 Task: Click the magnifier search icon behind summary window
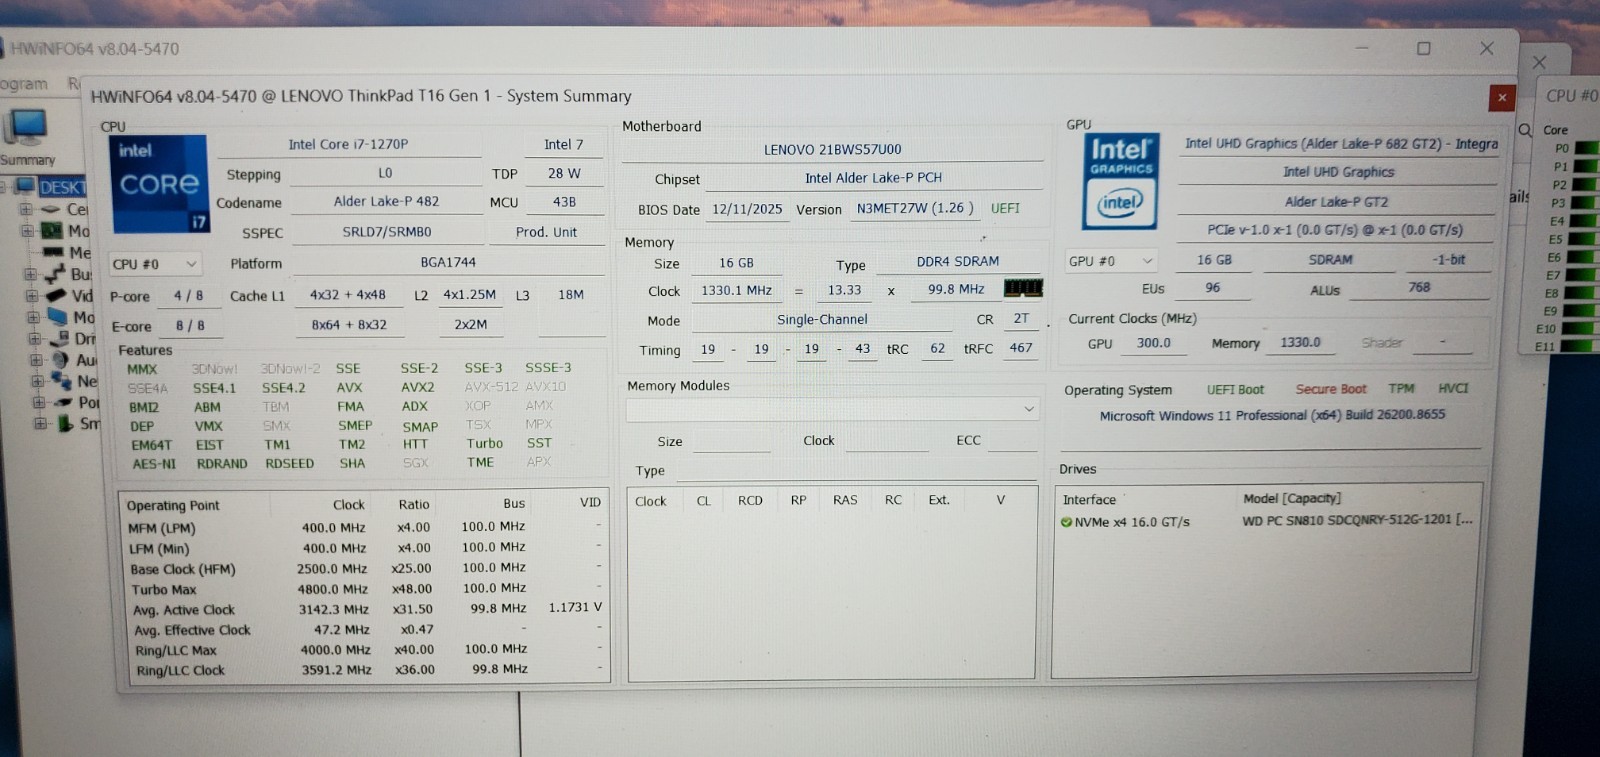[x=1525, y=130]
